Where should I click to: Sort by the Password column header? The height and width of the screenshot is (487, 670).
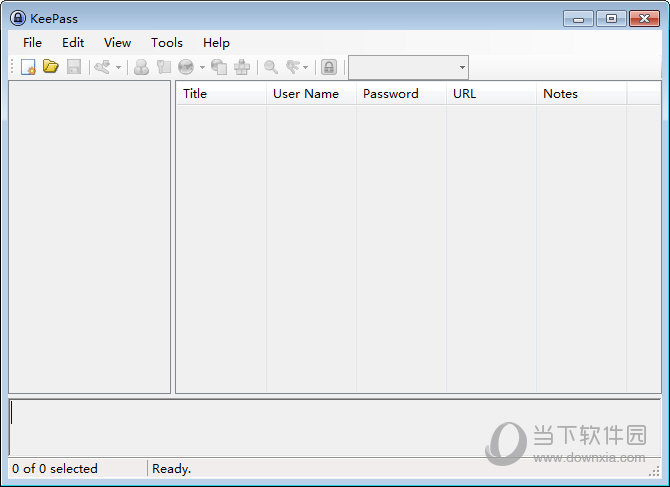pos(402,94)
